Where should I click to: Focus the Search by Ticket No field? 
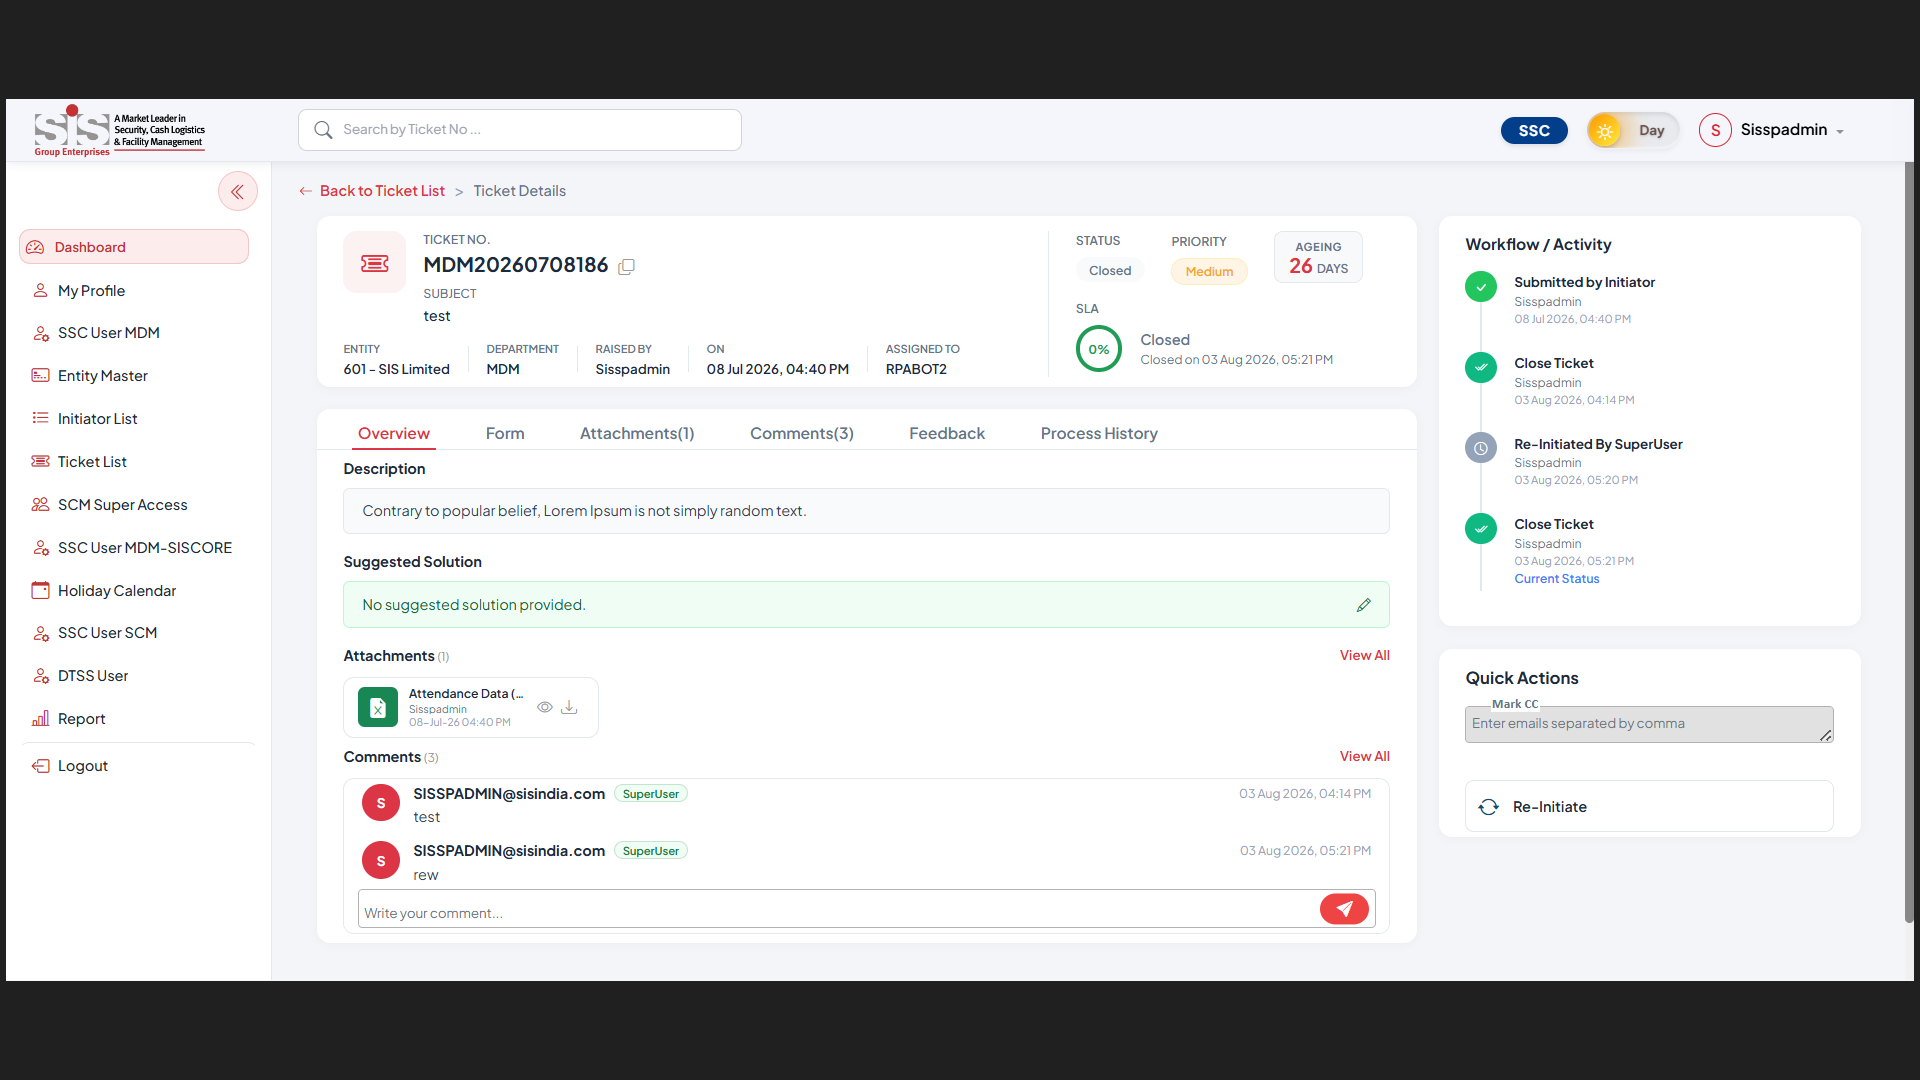point(520,130)
